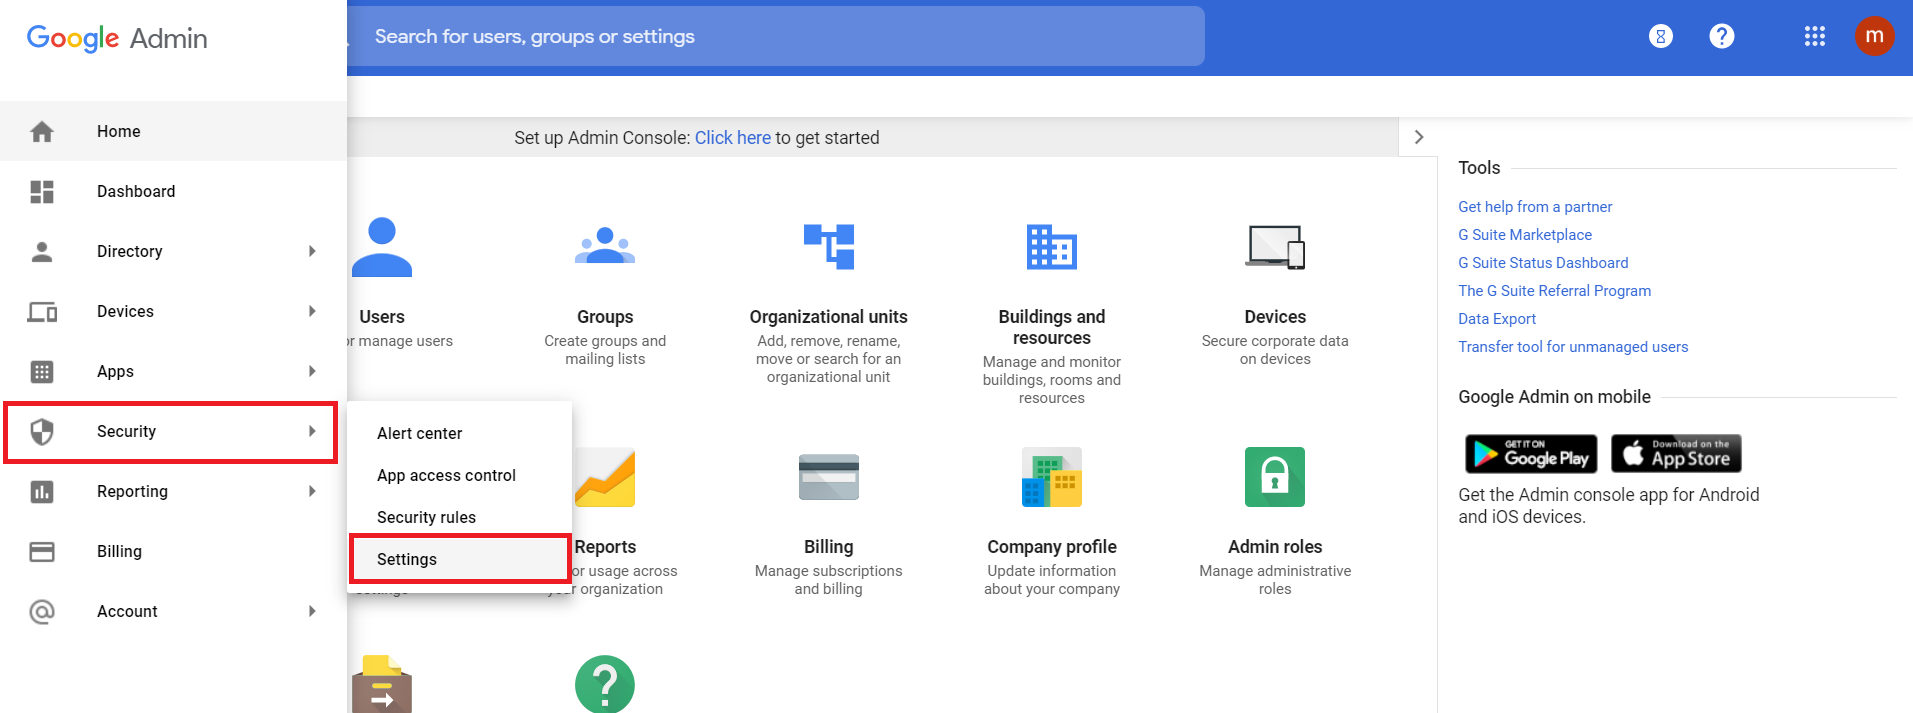Click the Directory person icon
Image resolution: width=1913 pixels, height=713 pixels.
(x=42, y=251)
